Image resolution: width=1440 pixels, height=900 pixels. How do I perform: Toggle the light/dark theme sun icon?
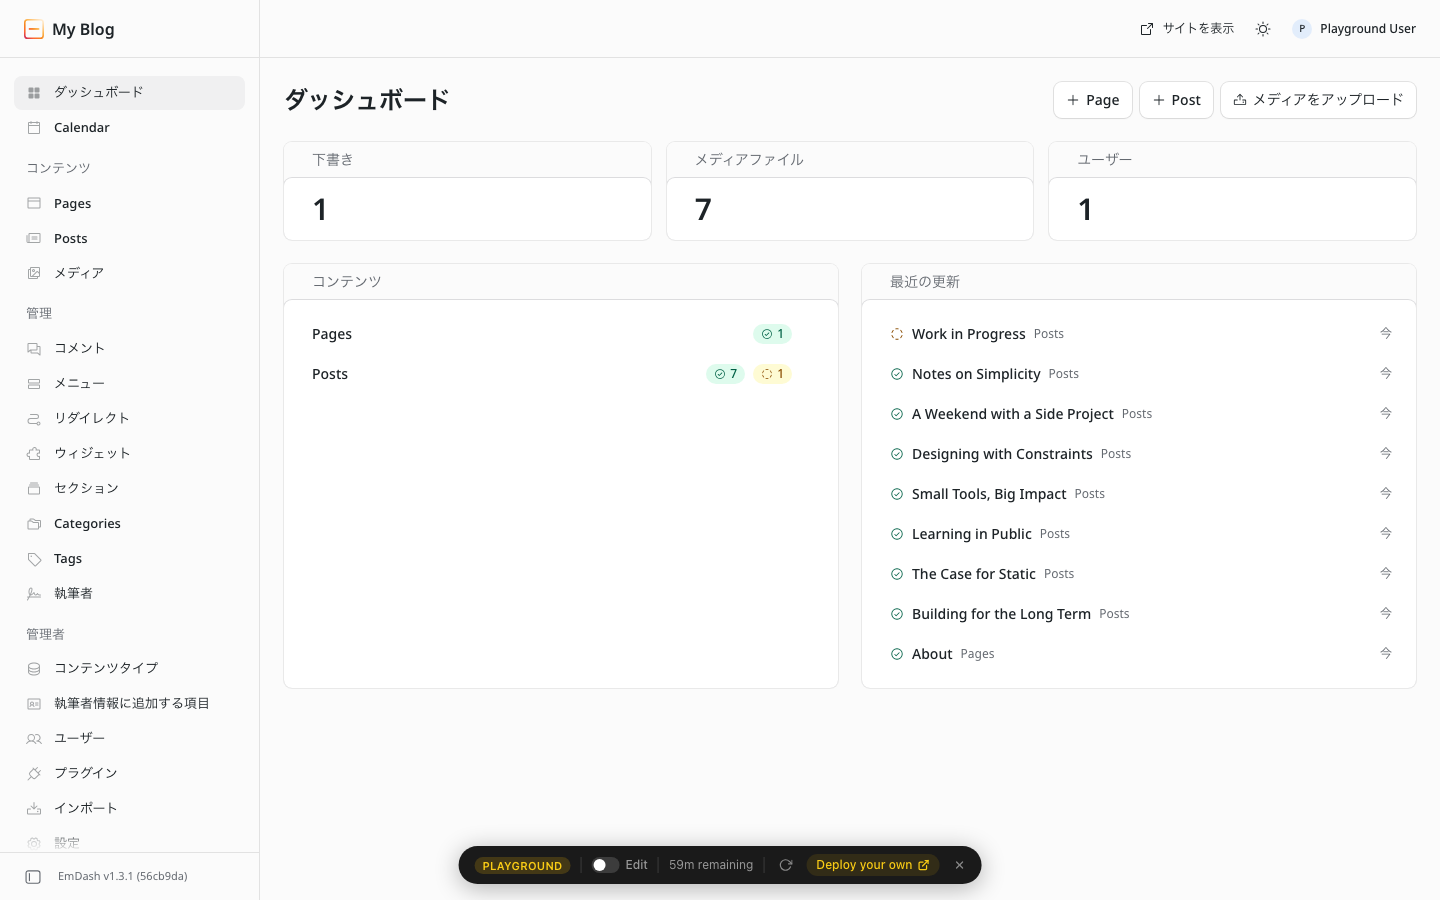pos(1263,29)
